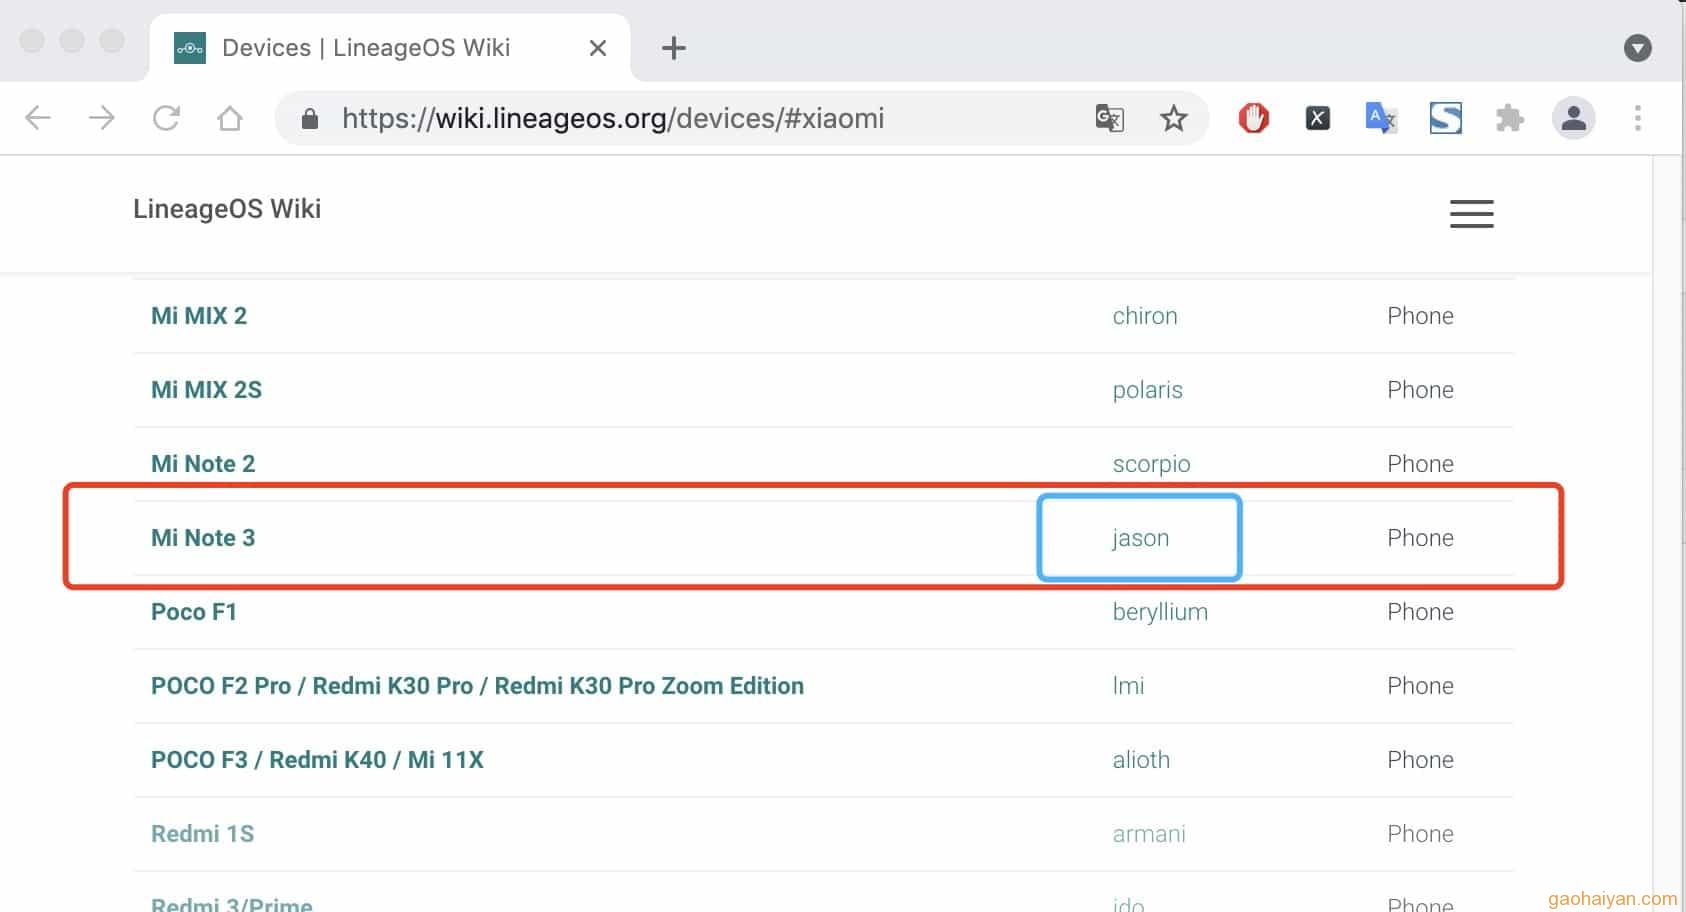Click the beryllium codename
This screenshot has height=912, width=1686.
pos(1160,611)
